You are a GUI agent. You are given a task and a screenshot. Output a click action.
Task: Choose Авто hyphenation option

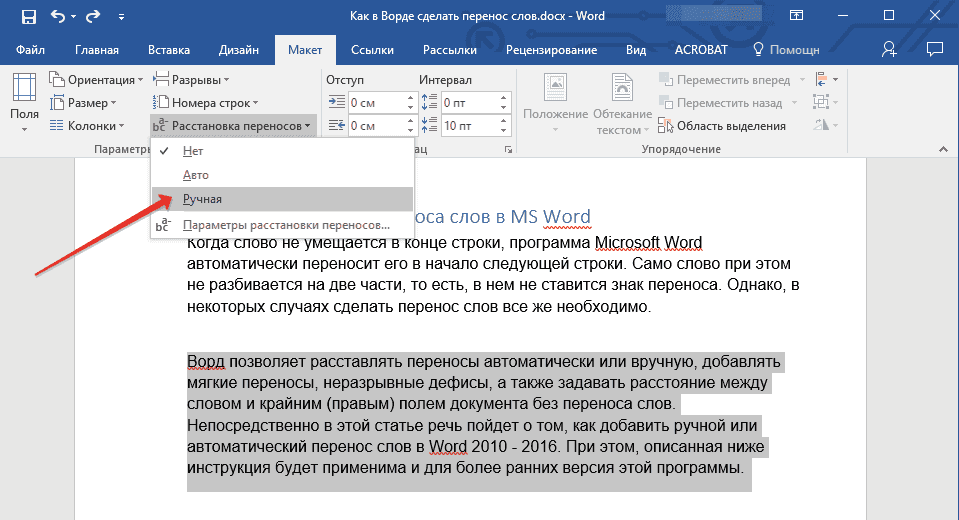283,175
